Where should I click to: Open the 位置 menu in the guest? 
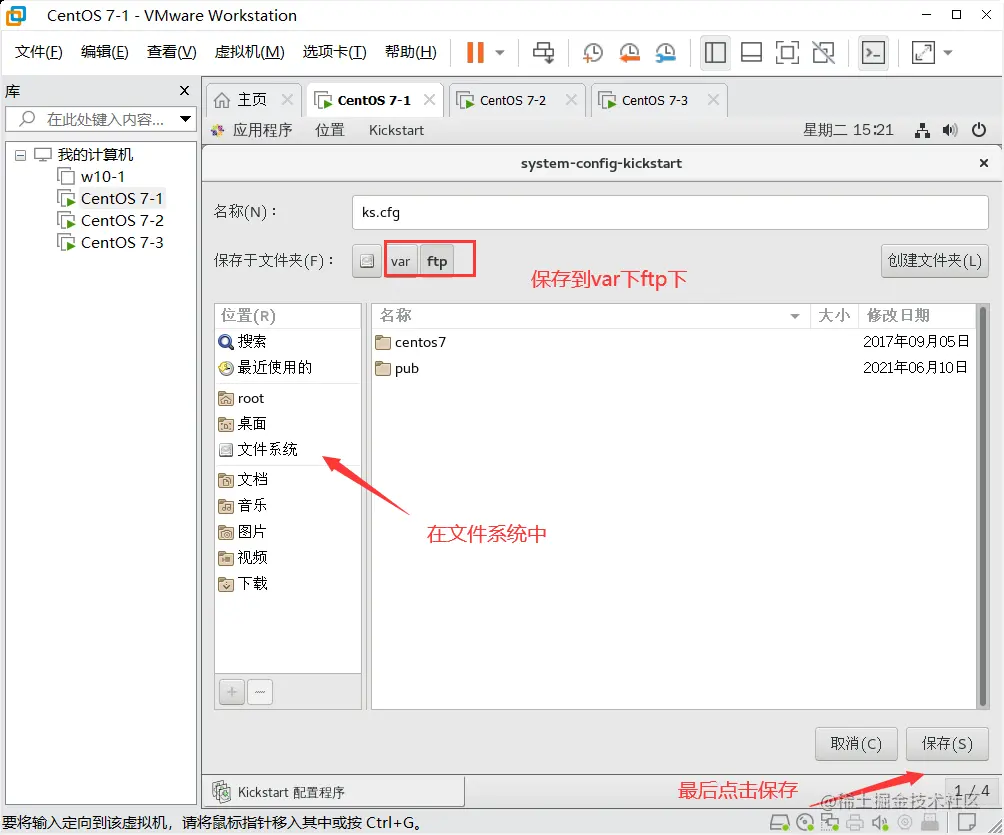pos(330,130)
